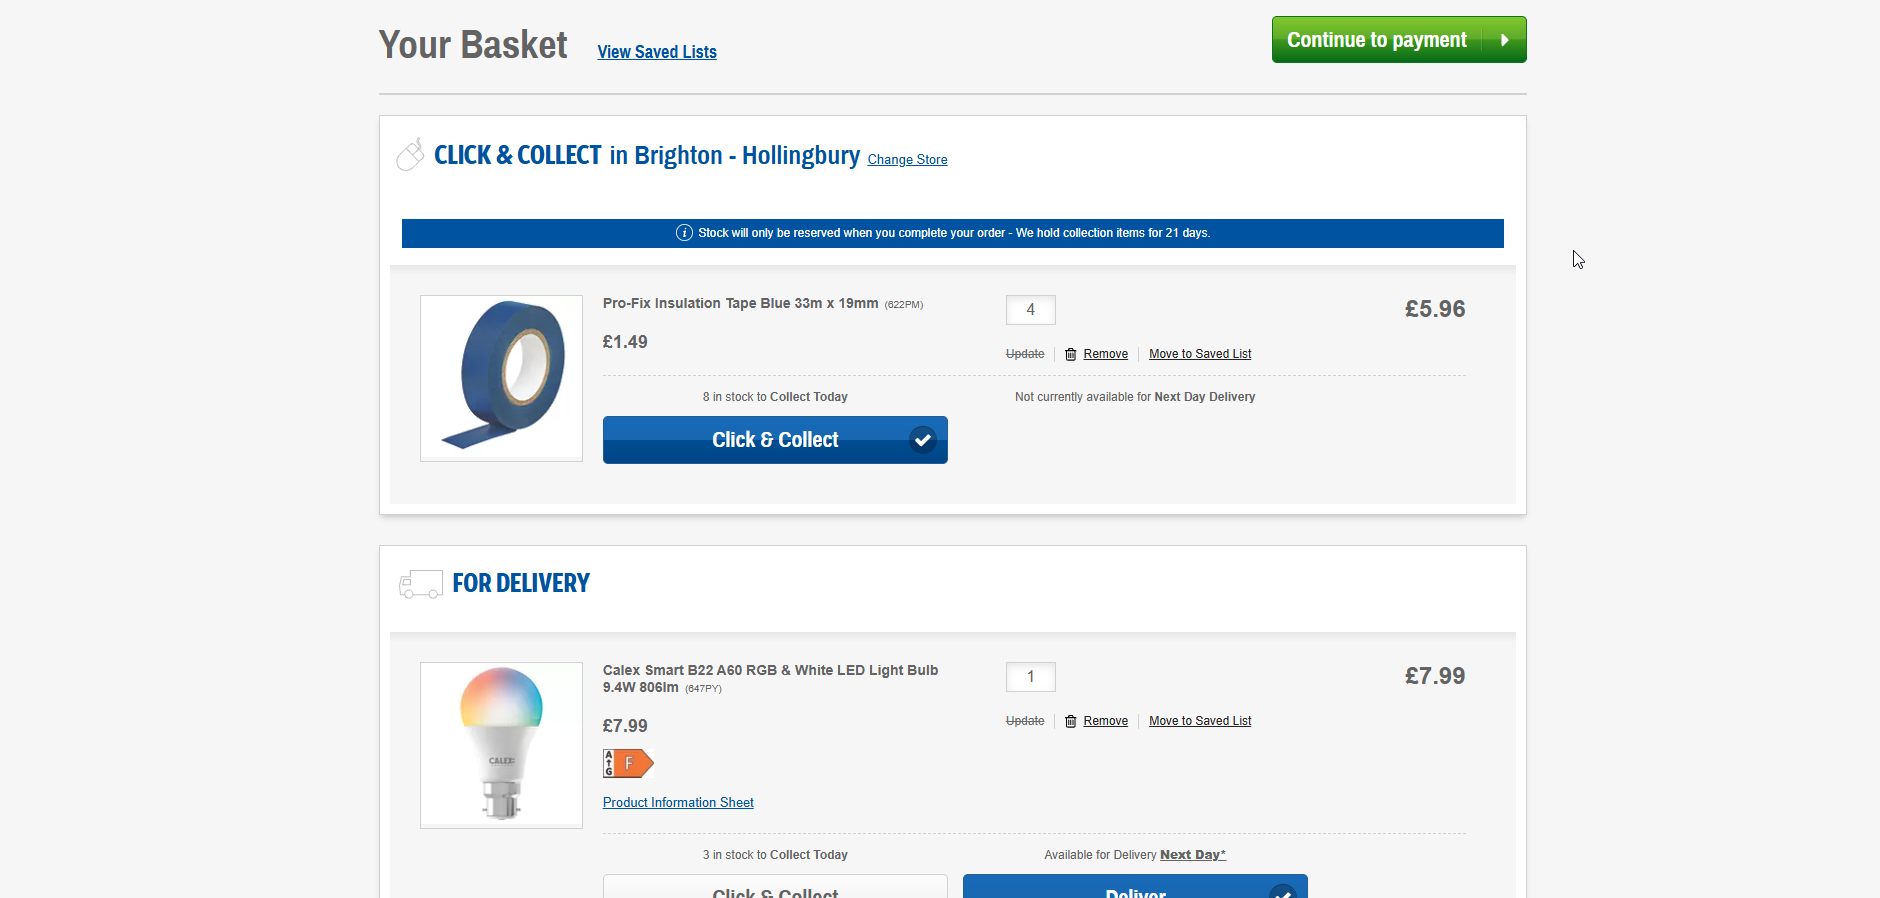
Task: Move the Calex bulb to Saved List
Action: click(1200, 721)
